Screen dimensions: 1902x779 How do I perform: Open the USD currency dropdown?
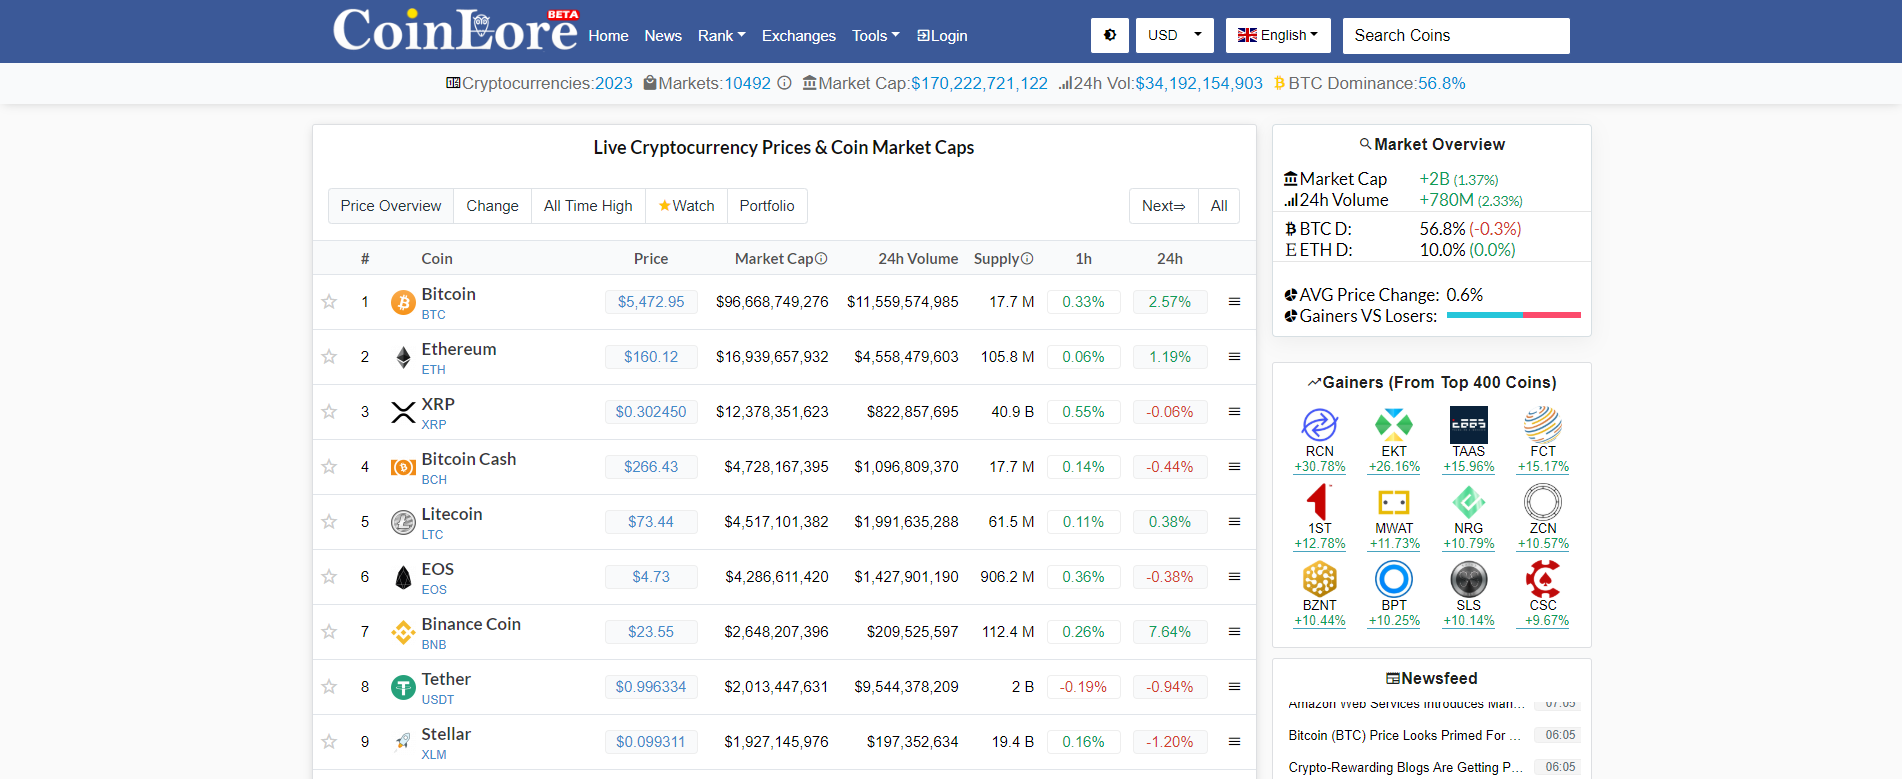1174,35
